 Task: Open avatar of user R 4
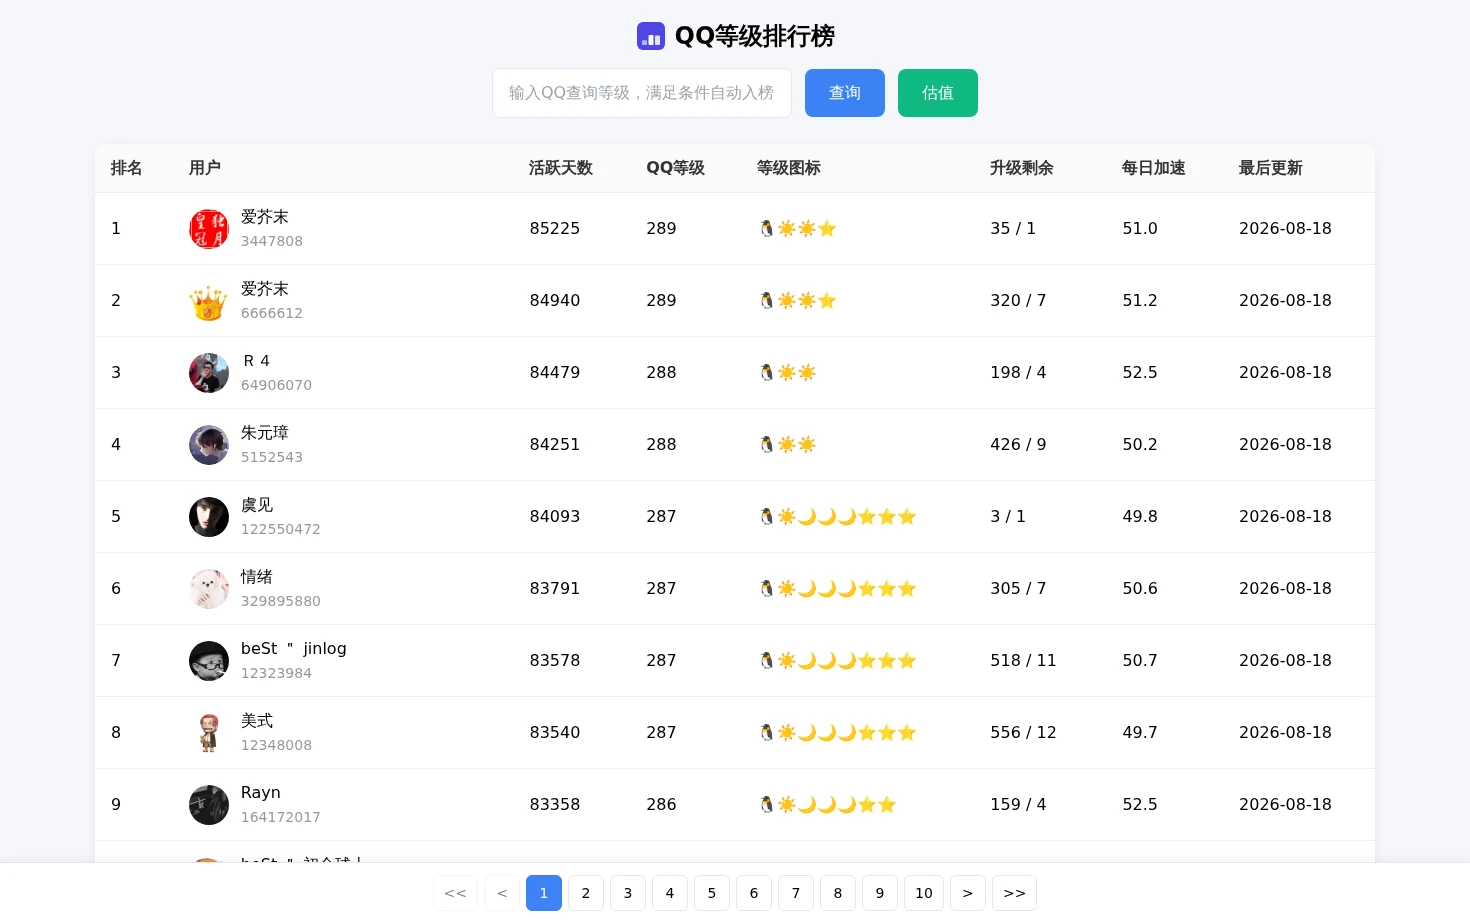click(x=209, y=373)
